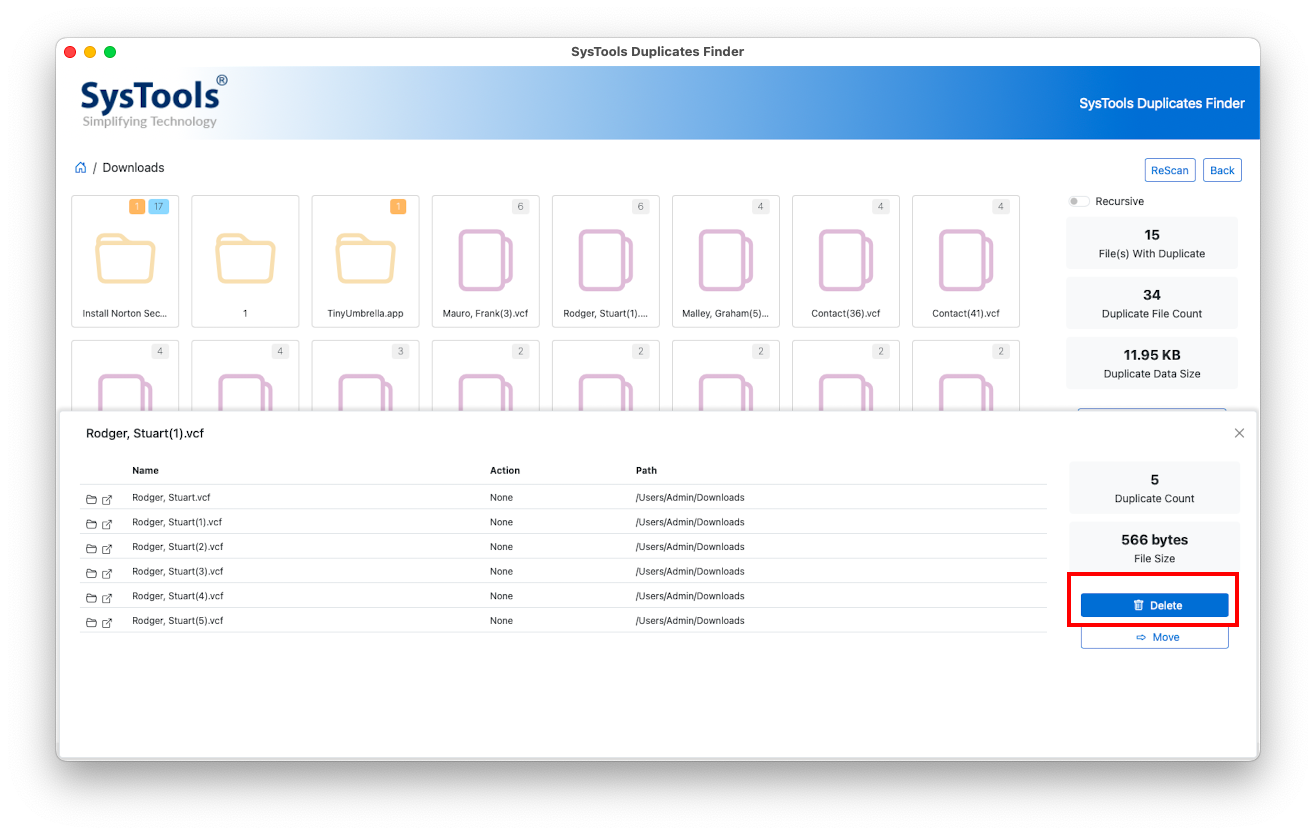Click external open icon for Rodger, Stuart(1).vcf row
This screenshot has width=1316, height=835.
click(x=107, y=524)
